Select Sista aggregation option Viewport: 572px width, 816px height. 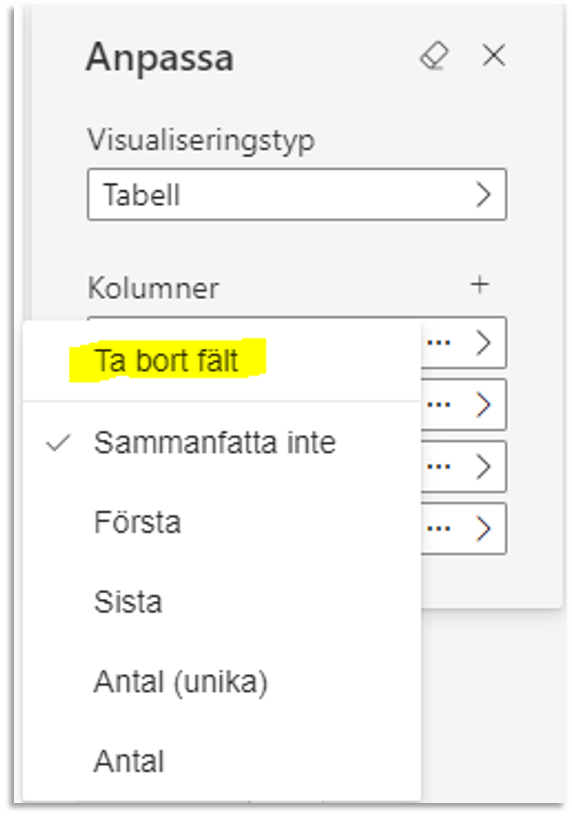[x=222, y=602]
